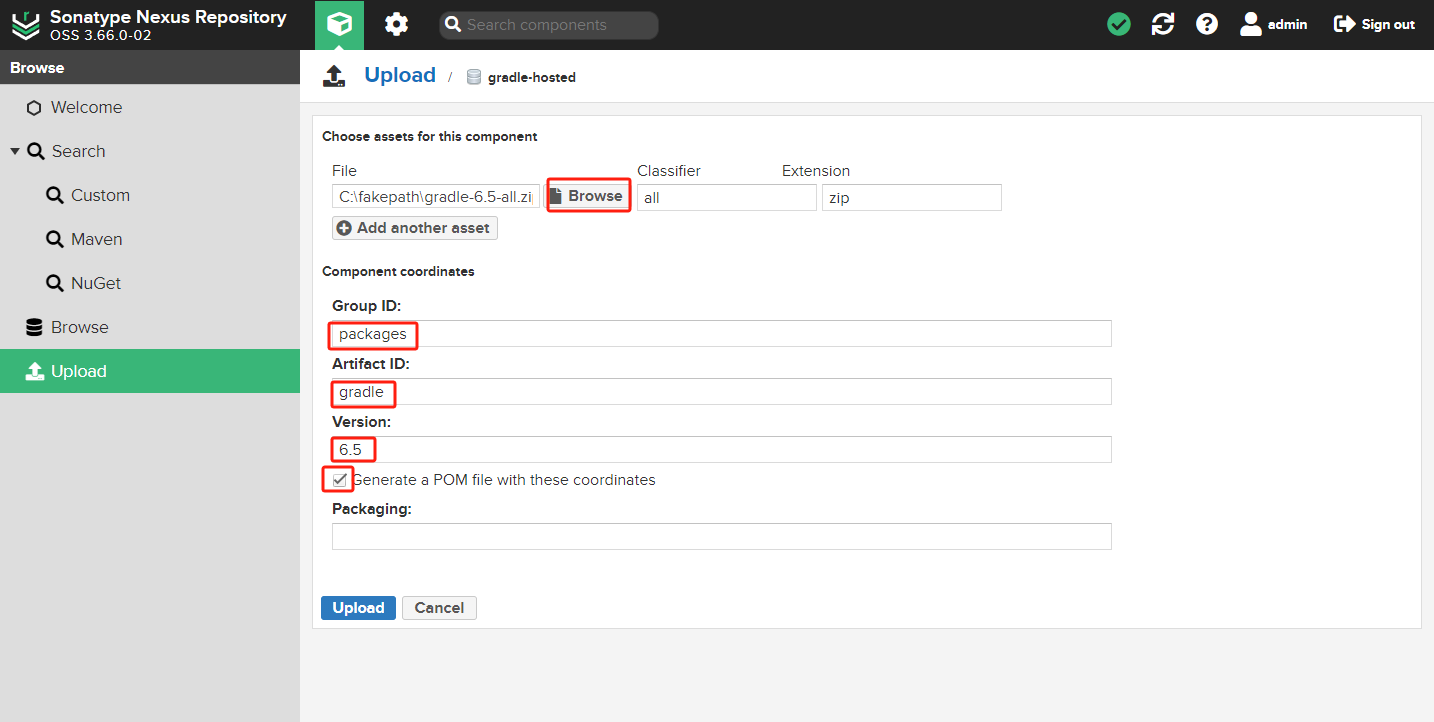
Task: Open the Welcome sidebar item
Action: coord(86,108)
